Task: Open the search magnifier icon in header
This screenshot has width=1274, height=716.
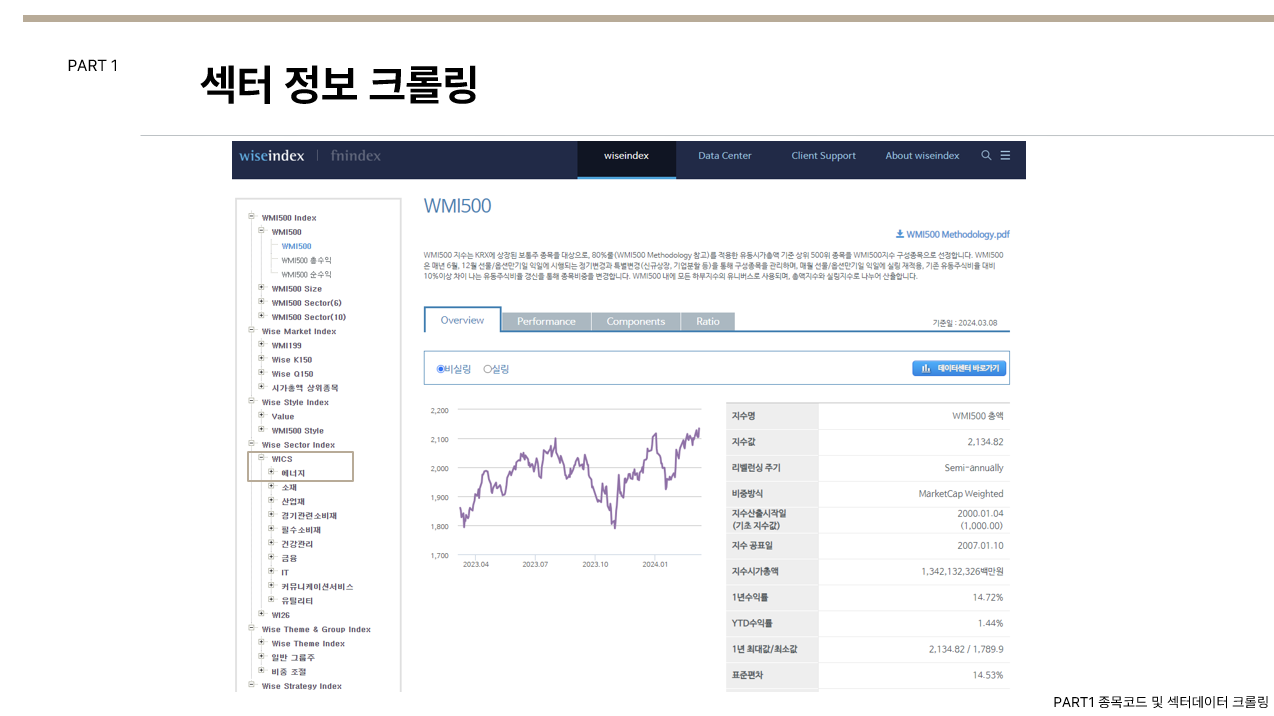Action: [x=986, y=155]
